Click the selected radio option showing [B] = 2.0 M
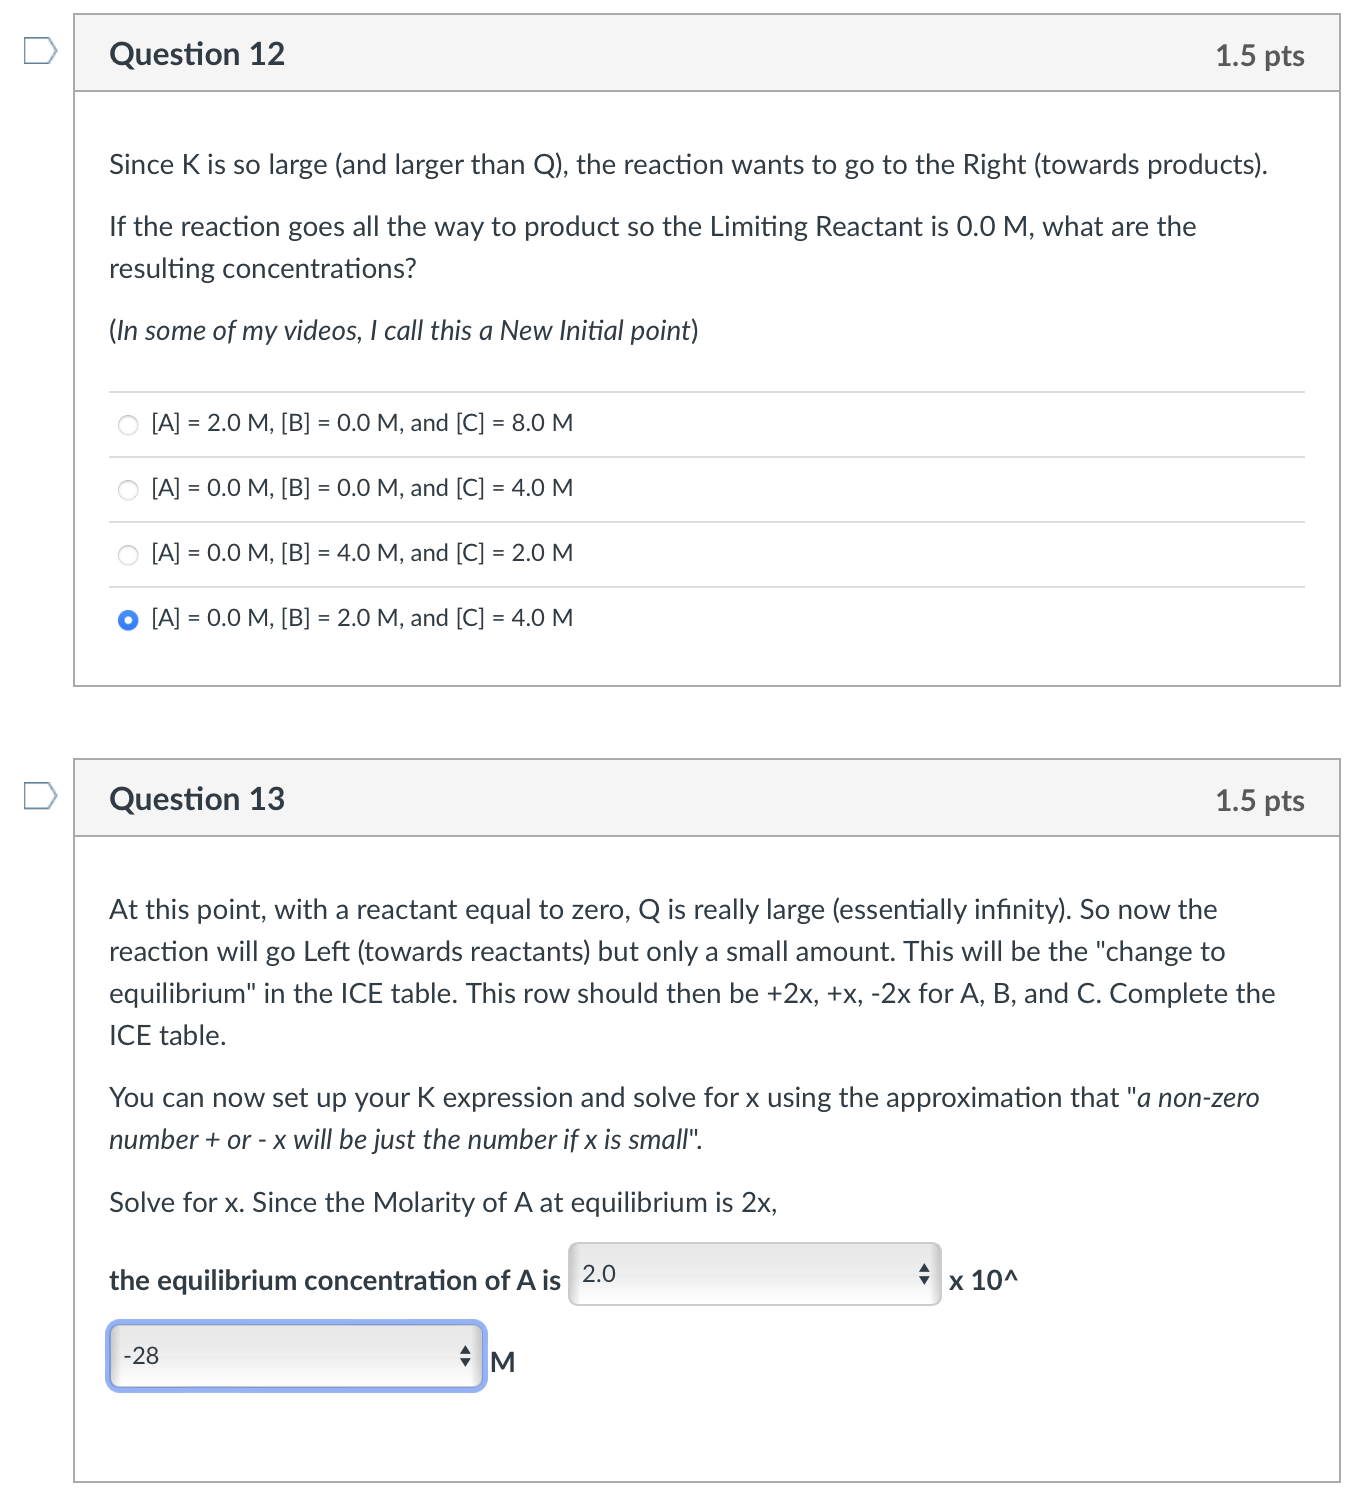1358x1512 pixels. pyautogui.click(x=127, y=619)
